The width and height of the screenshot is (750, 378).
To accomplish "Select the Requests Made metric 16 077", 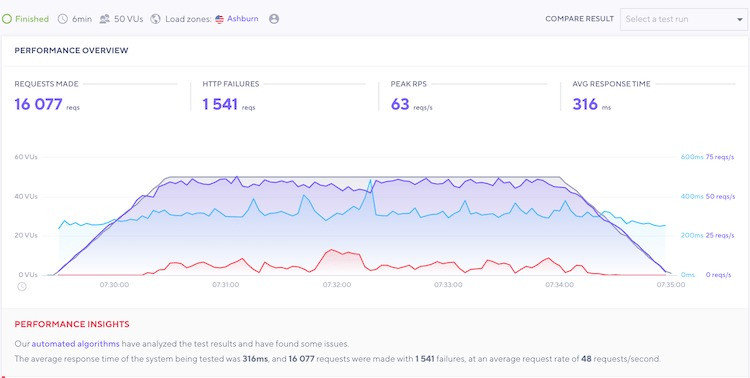I will 38,104.
